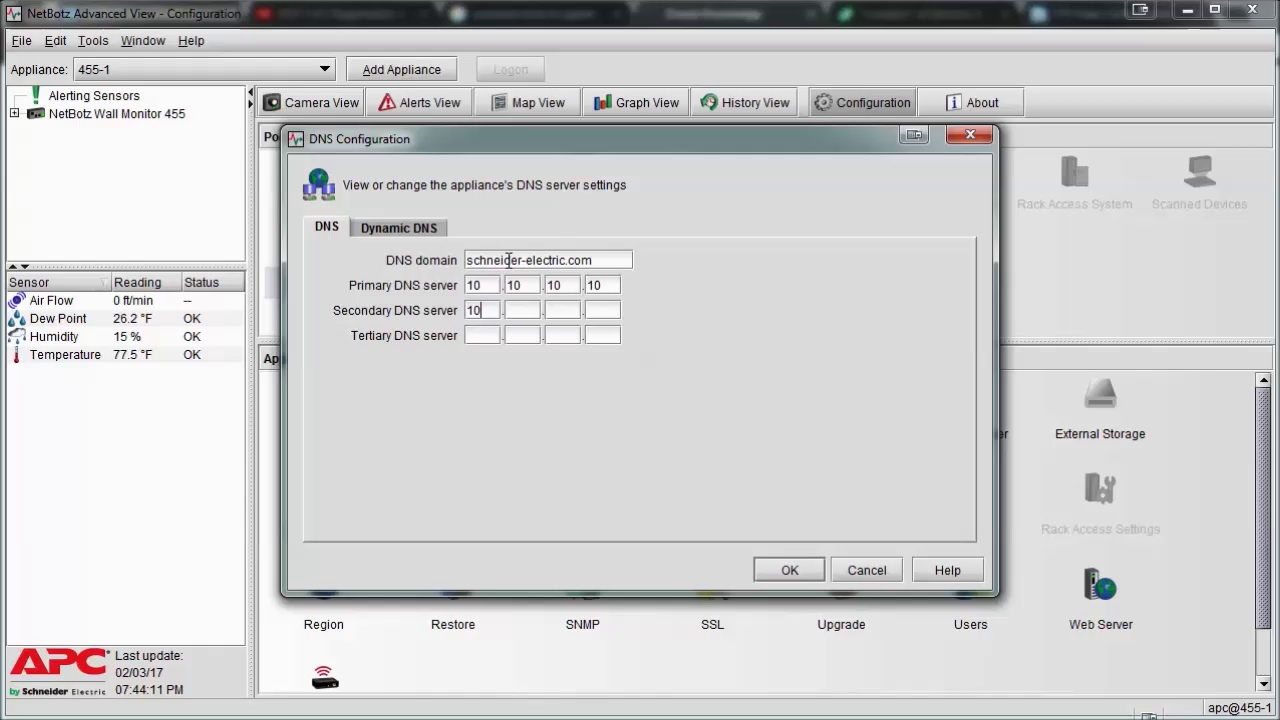
Task: Select the Dew Point sensor row
Action: (126, 318)
